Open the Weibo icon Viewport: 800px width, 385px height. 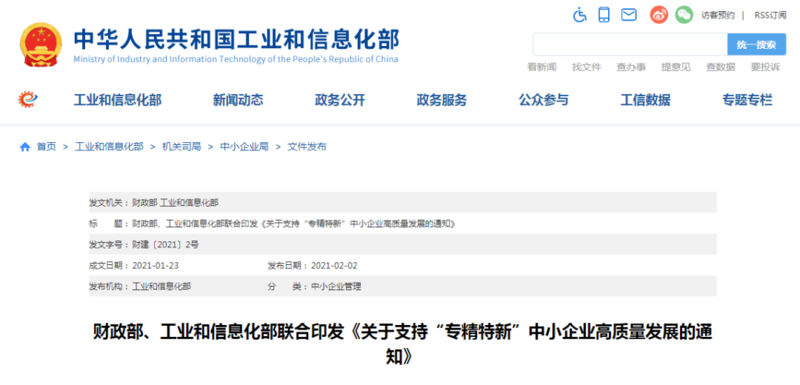coord(659,15)
